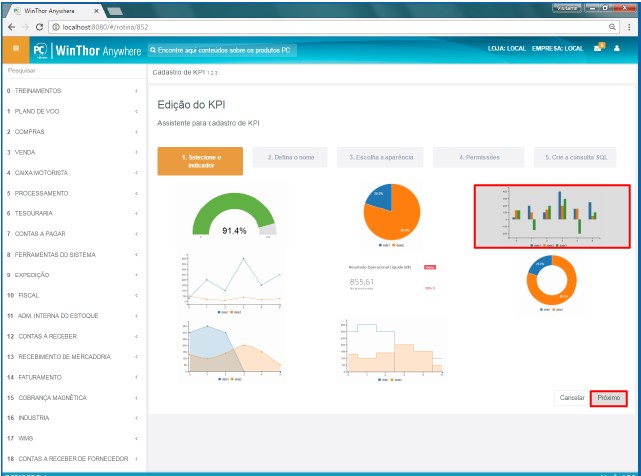The width and height of the screenshot is (641, 476).
Task: Click the WinThor Anywhere PC logo
Action: 87,50
